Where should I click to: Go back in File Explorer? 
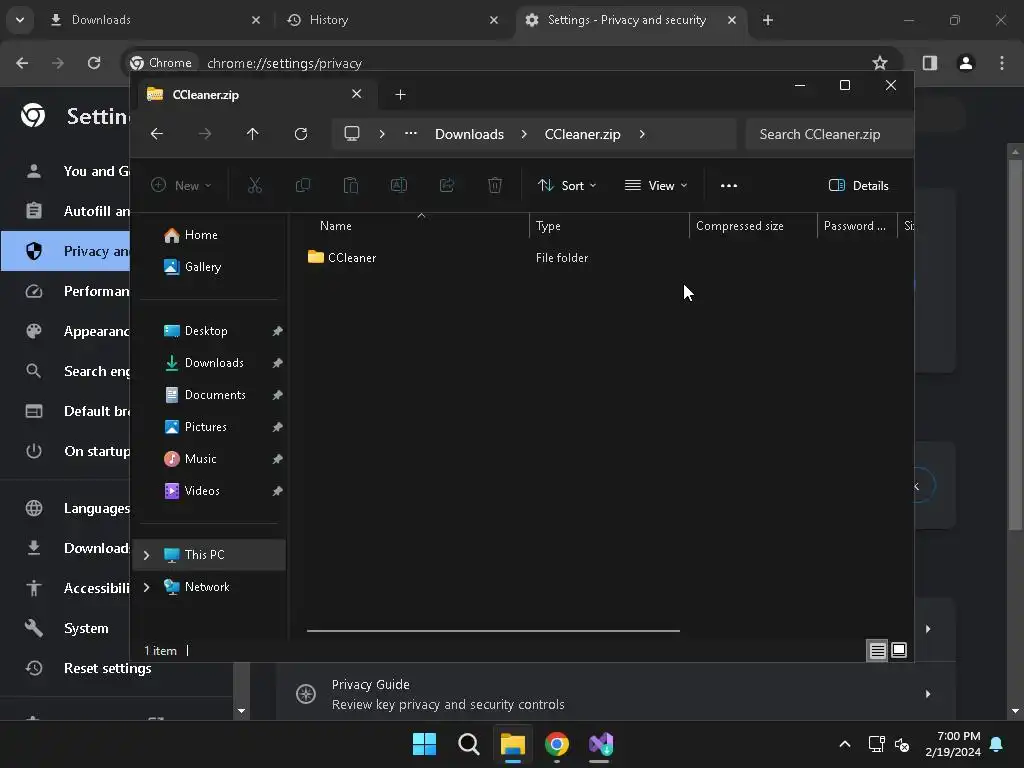[x=157, y=134]
